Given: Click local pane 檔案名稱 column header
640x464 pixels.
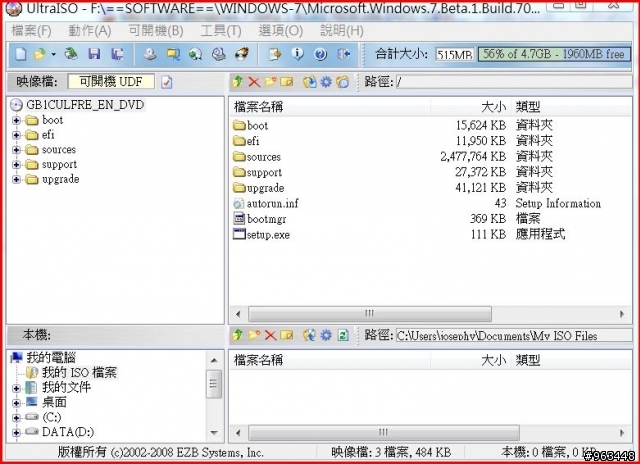Looking at the screenshot, I should pyautogui.click(x=330, y=360).
